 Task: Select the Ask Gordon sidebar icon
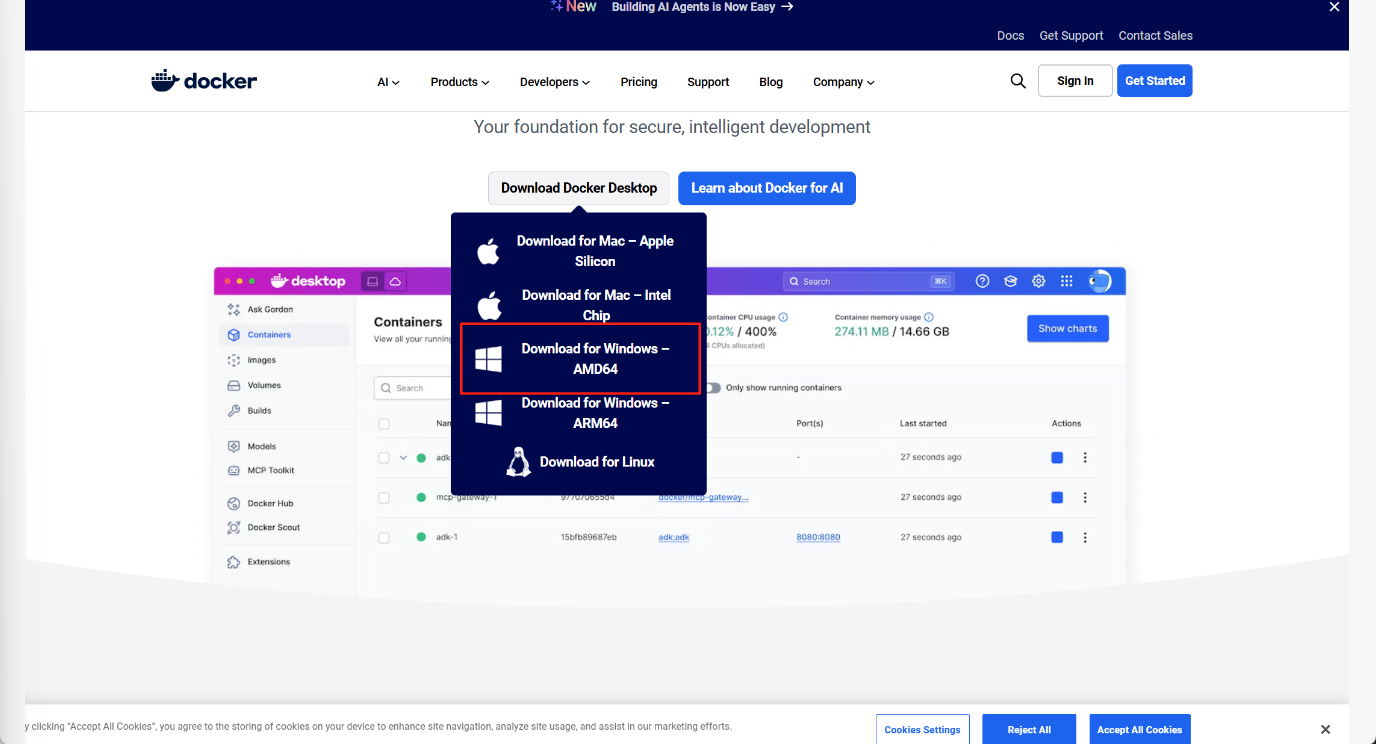click(234, 310)
